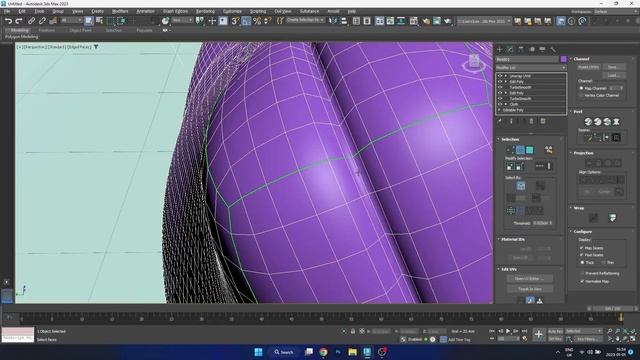Image resolution: width=640 pixels, height=360 pixels.
Task: Open the Modifier List dropdown
Action: tap(531, 68)
